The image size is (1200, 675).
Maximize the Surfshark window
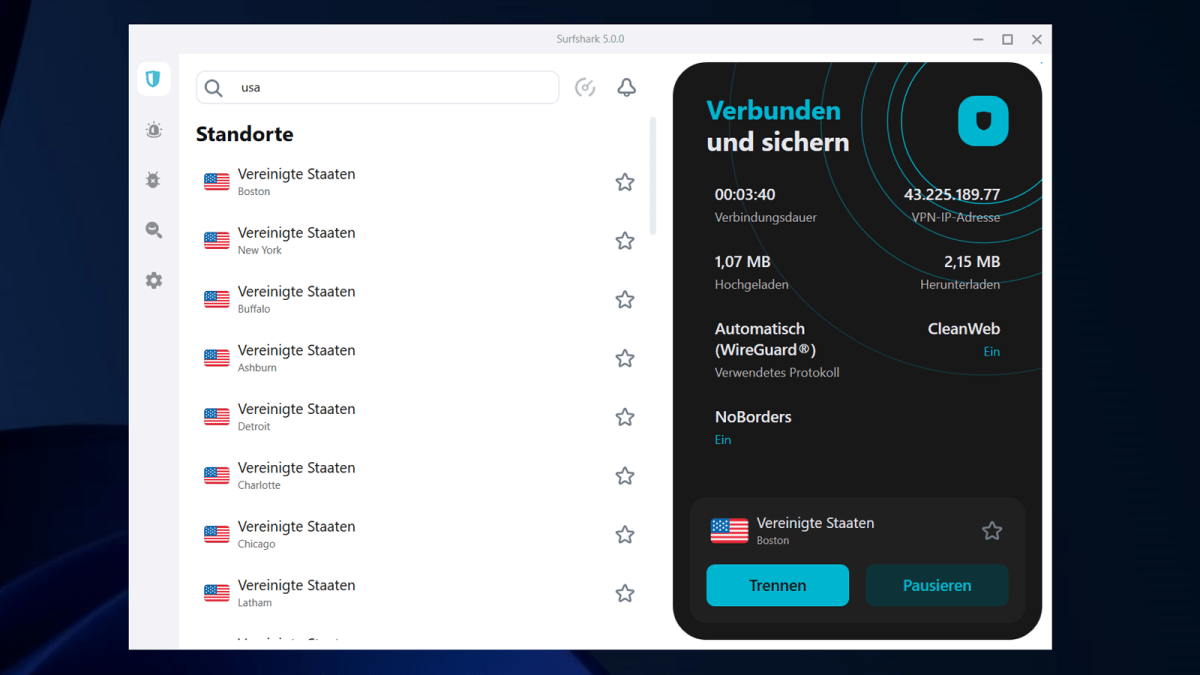(x=1008, y=39)
